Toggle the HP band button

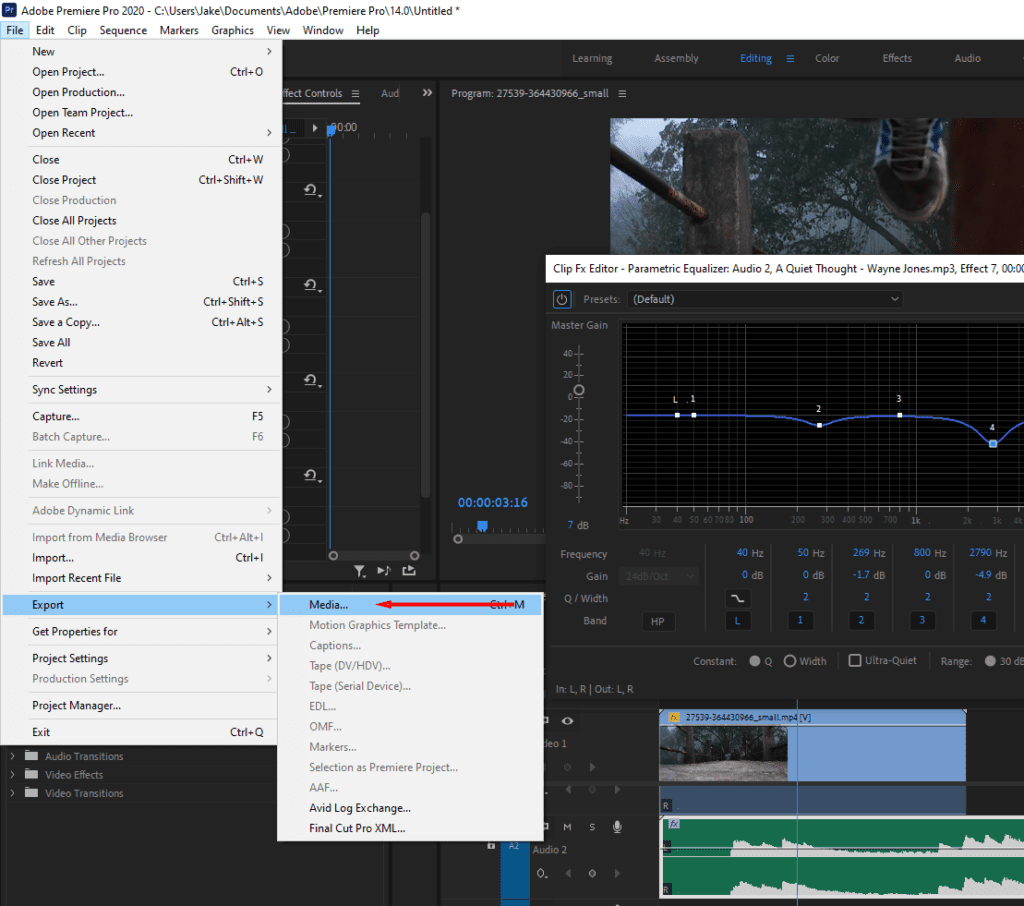click(x=658, y=621)
